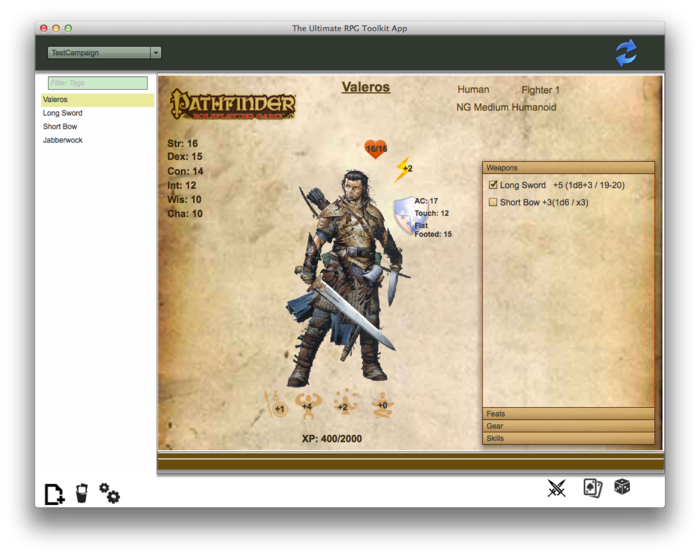Click the Touch: 12 value
The image size is (700, 556).
pyautogui.click(x=431, y=213)
